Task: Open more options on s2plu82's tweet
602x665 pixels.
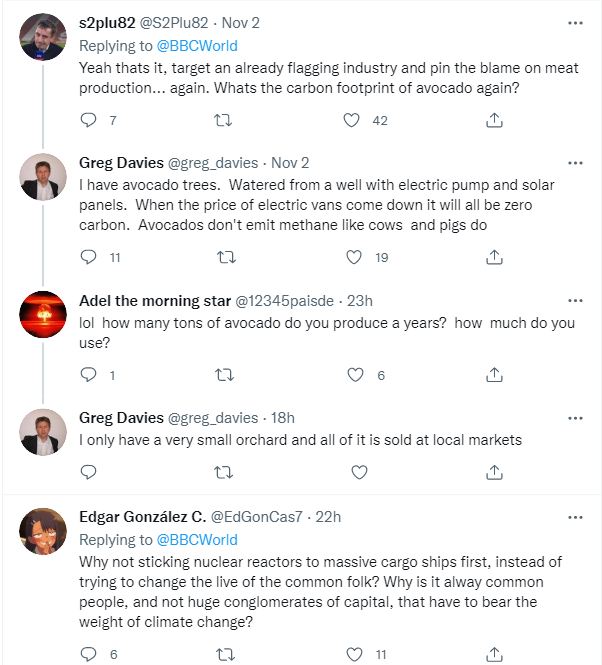Action: tap(575, 23)
